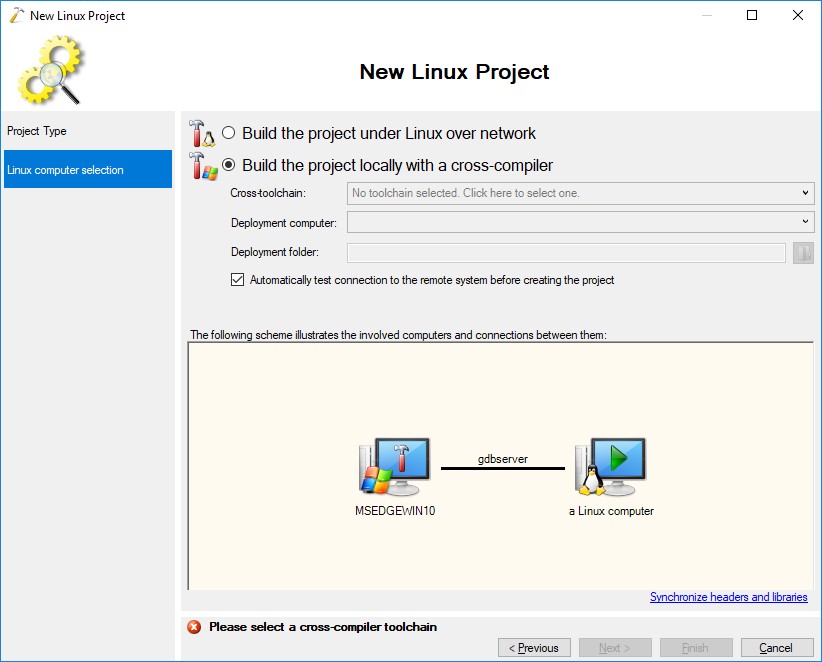Image resolution: width=822 pixels, height=662 pixels.
Task: Click the gdbserver connection label in the diagram
Action: 502,459
